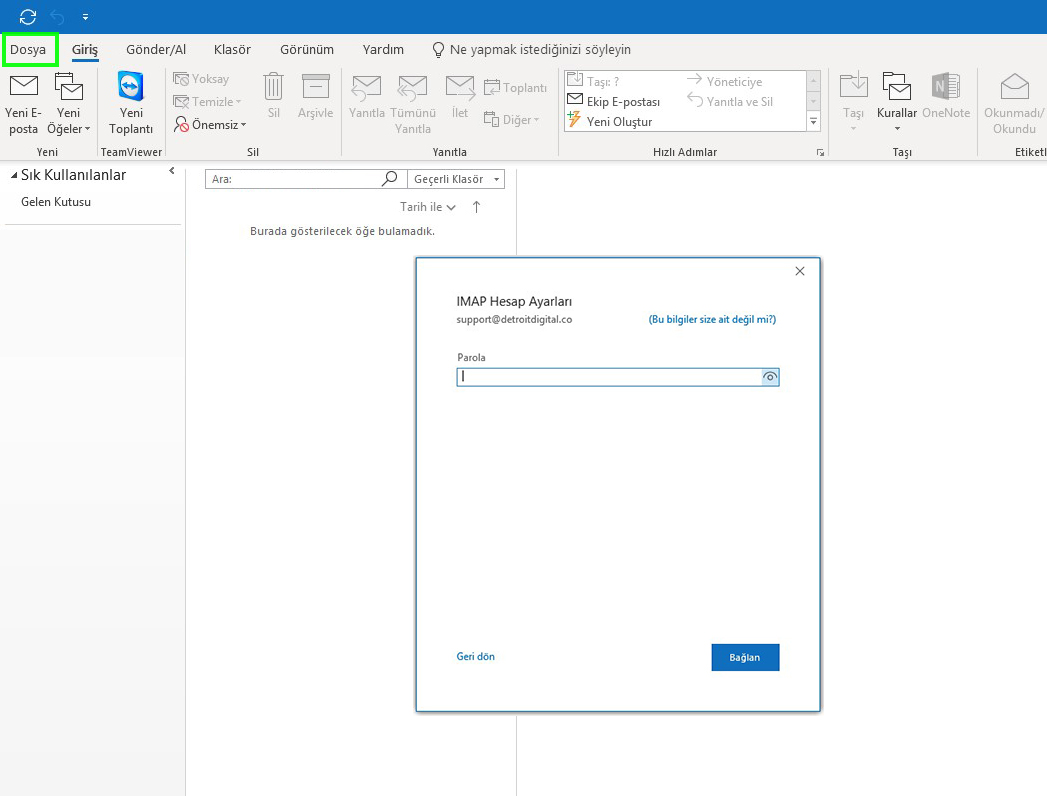Create a new email with Yeni E-posta
Image resolution: width=1047 pixels, height=796 pixels.
click(x=23, y=102)
